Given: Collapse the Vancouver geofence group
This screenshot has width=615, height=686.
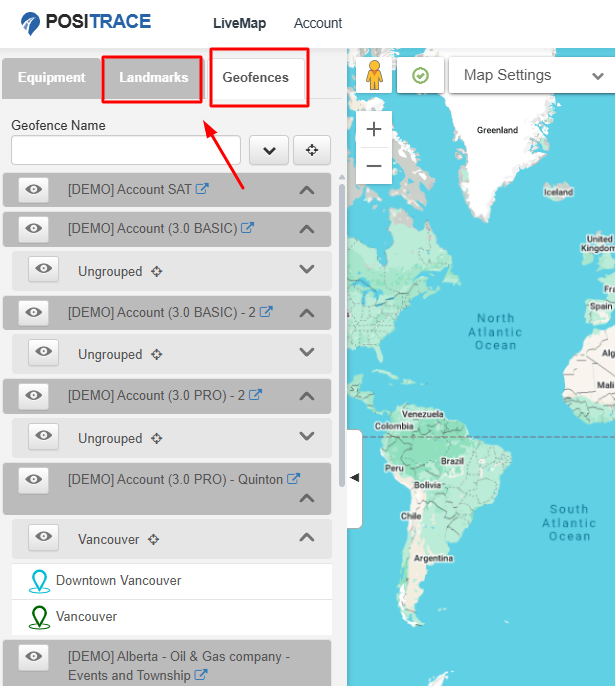Looking at the screenshot, I should (x=307, y=538).
